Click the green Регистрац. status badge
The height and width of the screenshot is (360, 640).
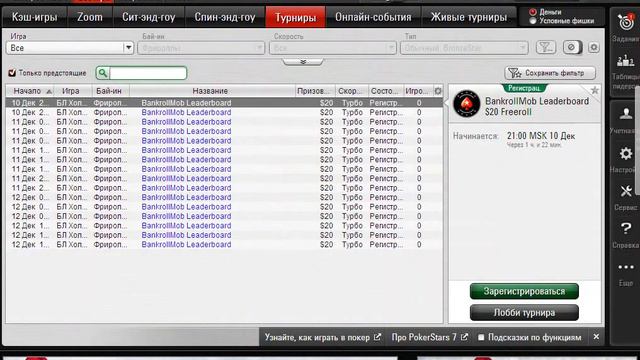524,88
